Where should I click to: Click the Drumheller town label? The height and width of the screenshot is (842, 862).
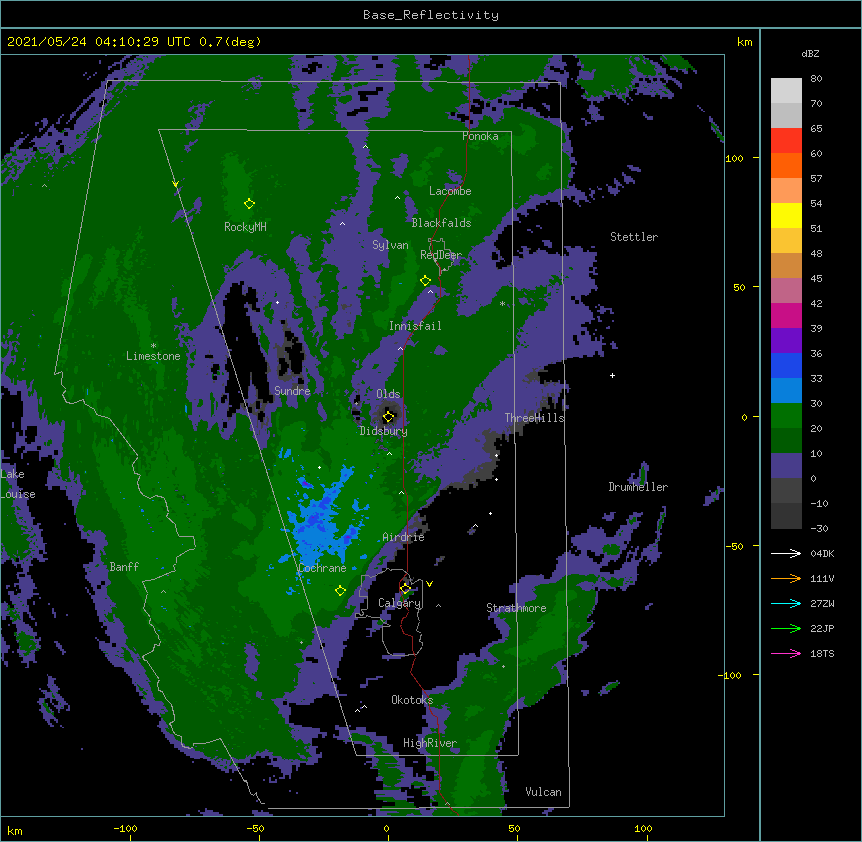pyautogui.click(x=638, y=487)
